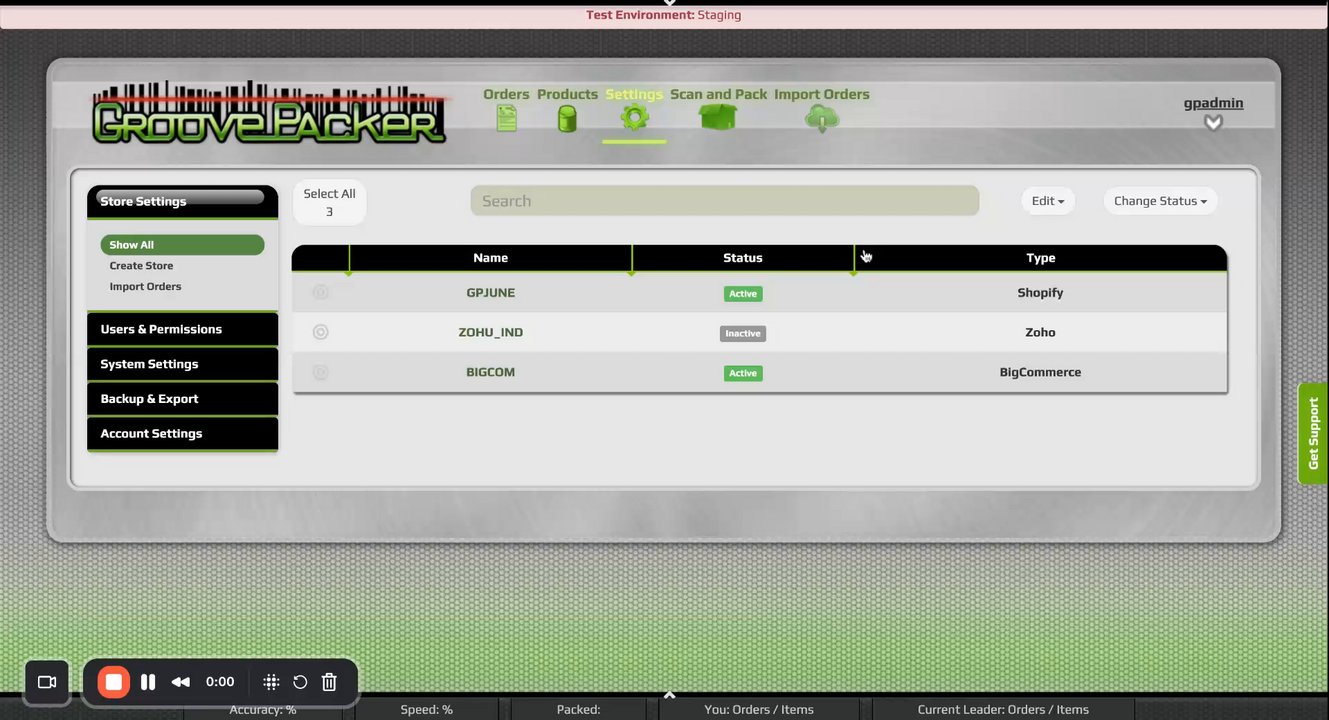Click the Shopify type cell
1329x720 pixels.
(x=1040, y=293)
